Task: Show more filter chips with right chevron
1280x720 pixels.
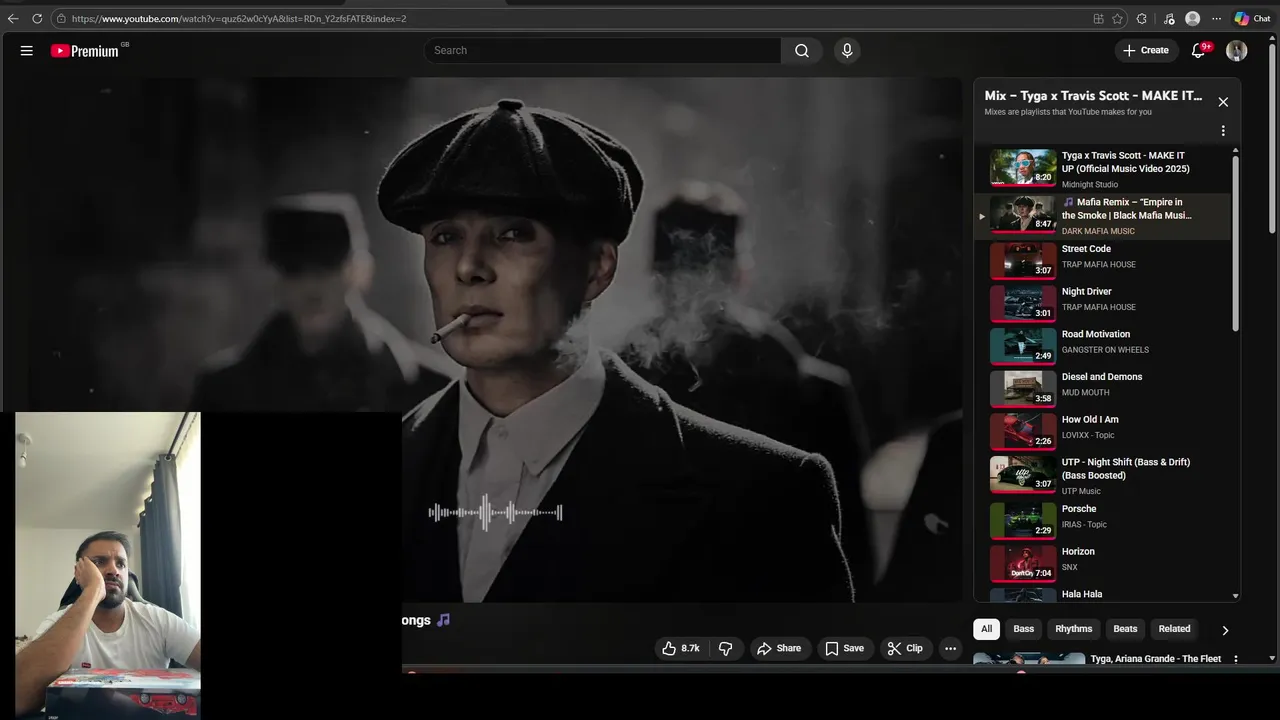Action: [x=1225, y=630]
